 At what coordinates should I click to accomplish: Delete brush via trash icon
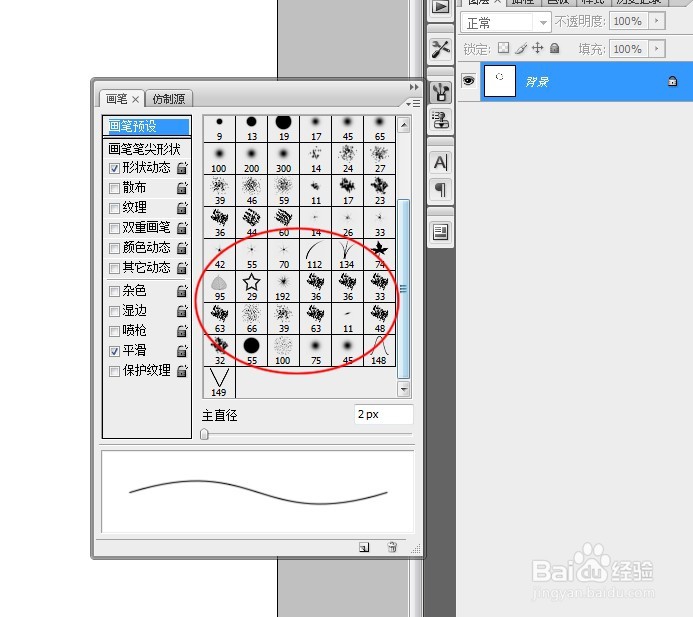(392, 547)
